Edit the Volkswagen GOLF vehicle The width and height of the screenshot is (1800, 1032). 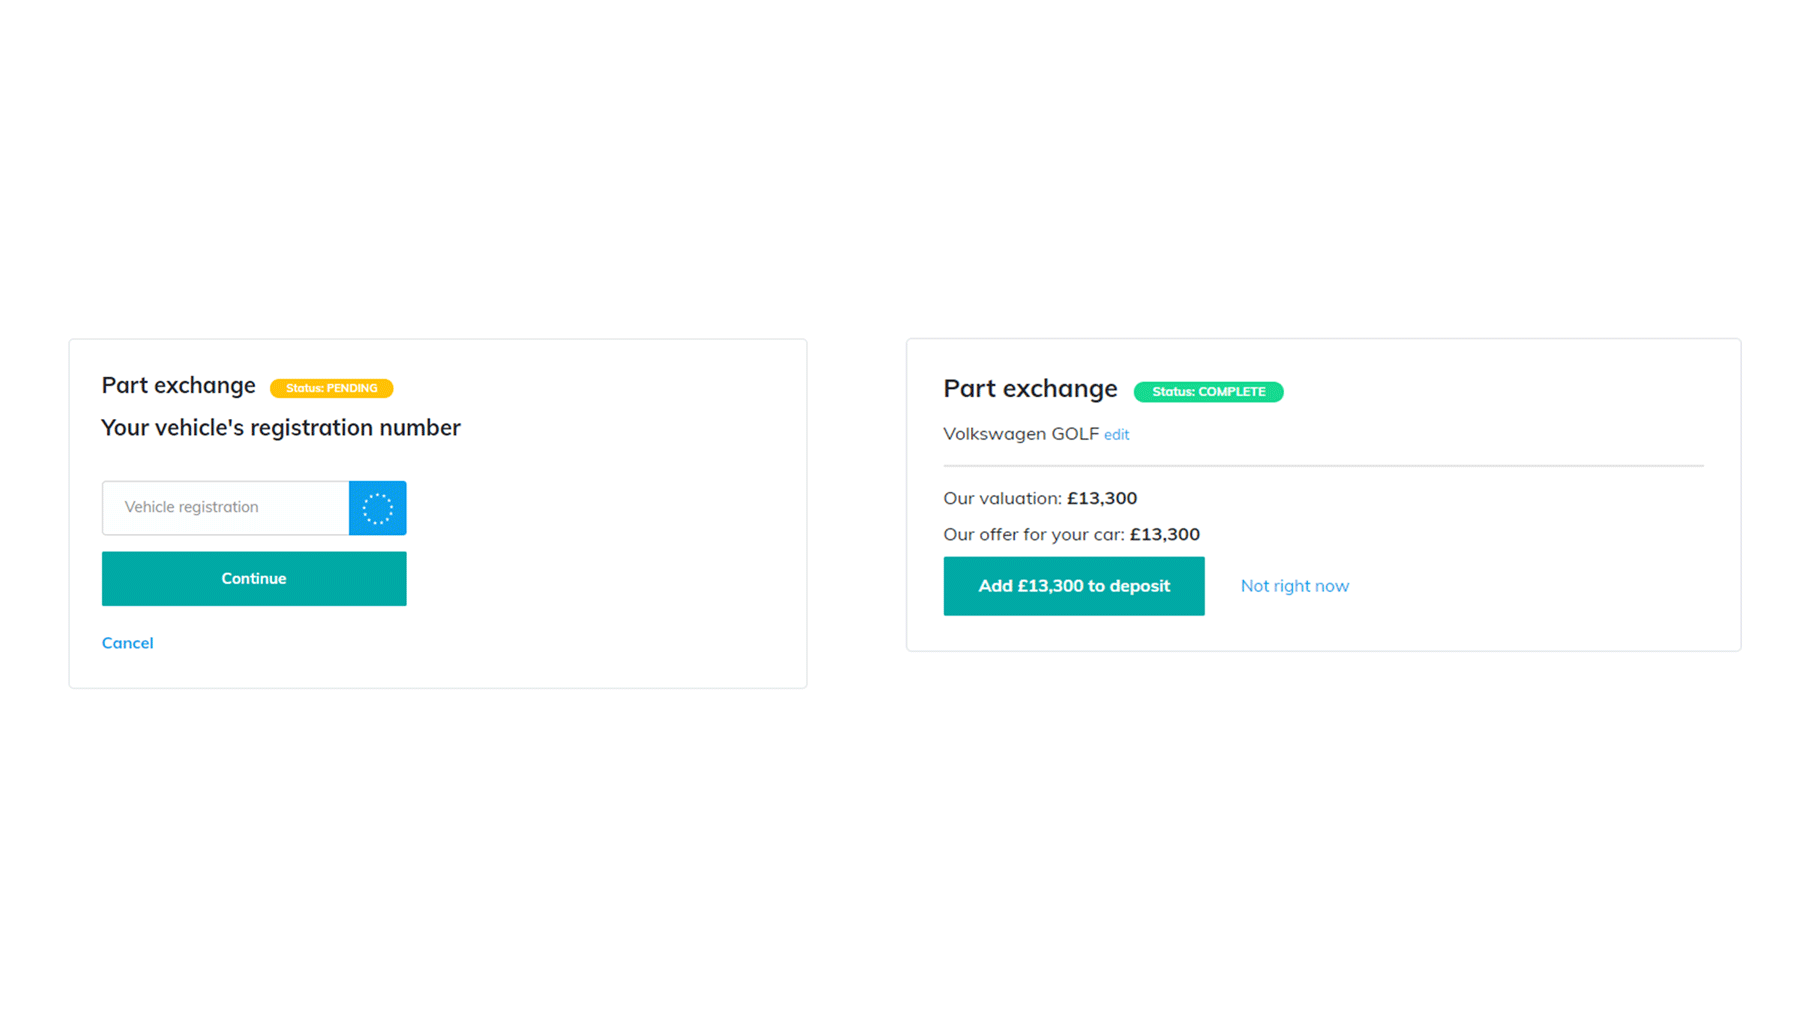pos(1116,435)
